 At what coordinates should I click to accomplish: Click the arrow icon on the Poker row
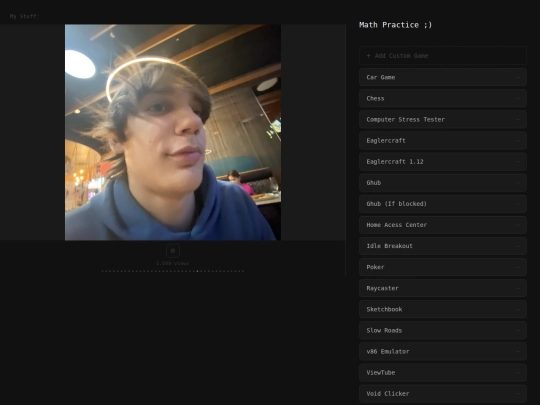518,267
